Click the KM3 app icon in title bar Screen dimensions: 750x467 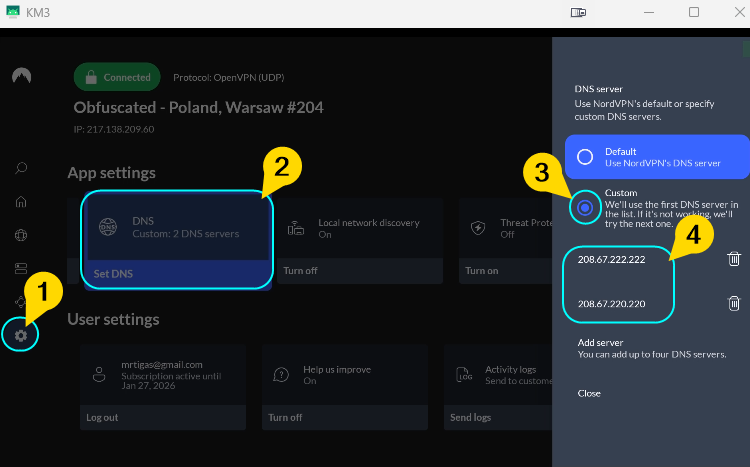click(13, 12)
